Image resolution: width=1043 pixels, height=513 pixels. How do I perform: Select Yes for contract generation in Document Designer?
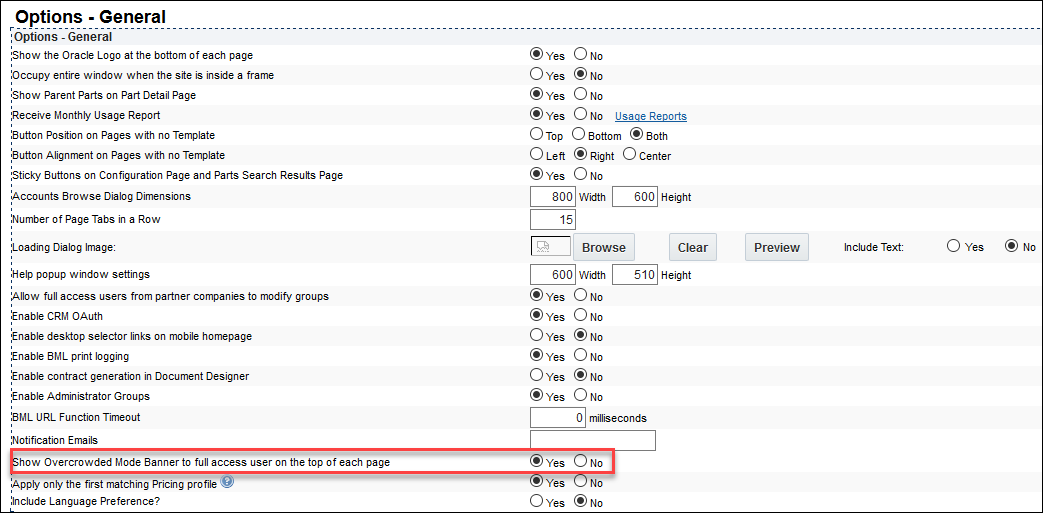(x=535, y=375)
